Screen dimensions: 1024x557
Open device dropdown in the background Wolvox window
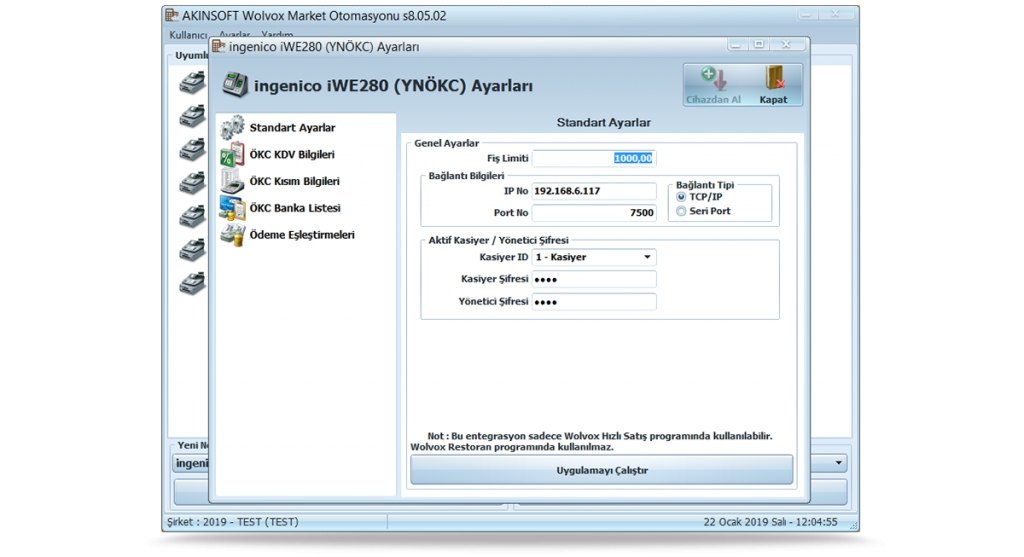coord(839,463)
